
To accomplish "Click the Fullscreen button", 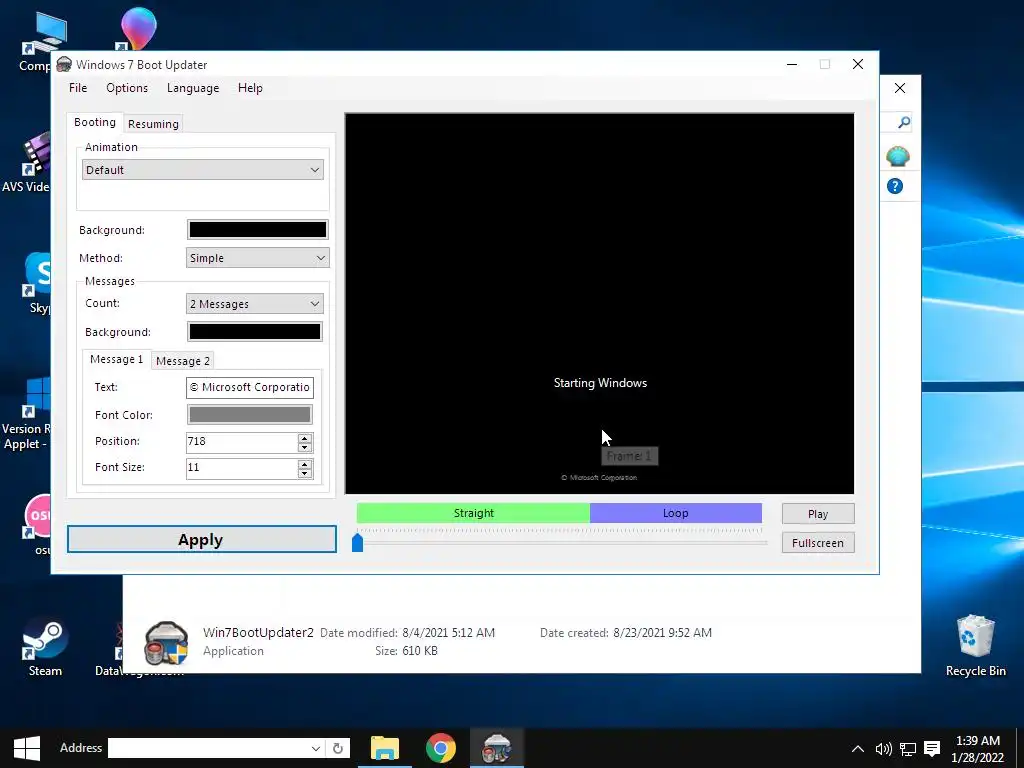I will (818, 543).
